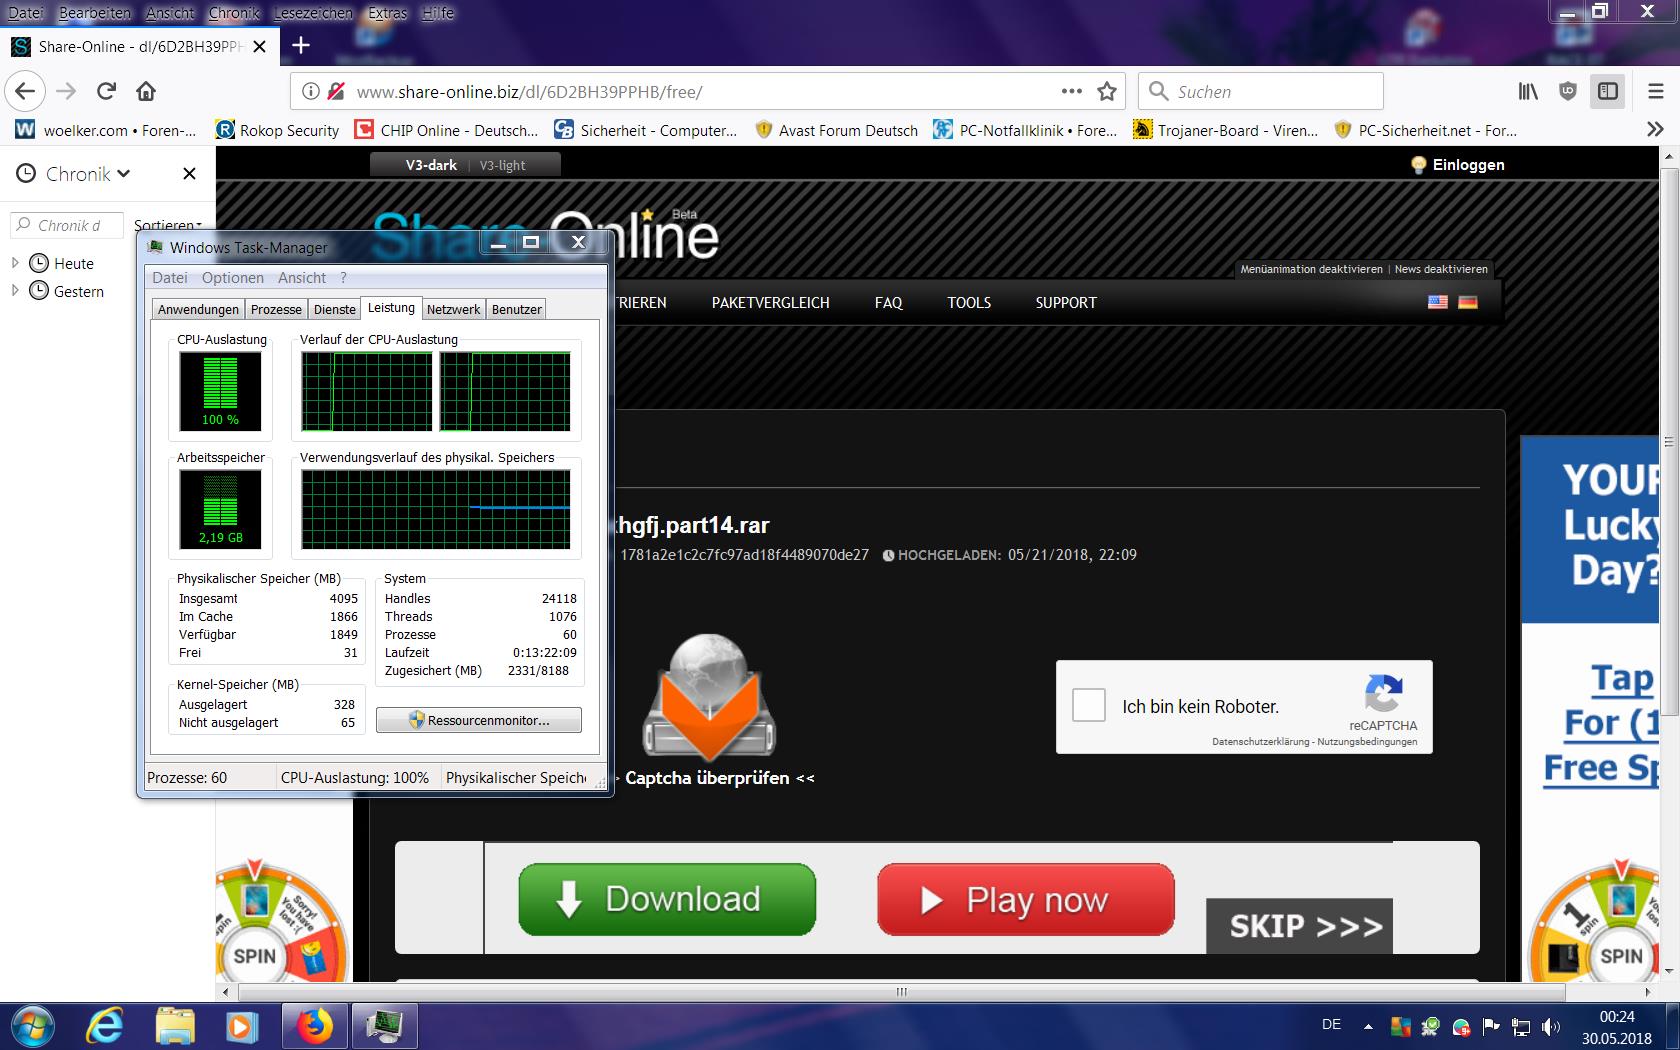Click the Einloggen link

pyautogui.click(x=1457, y=164)
